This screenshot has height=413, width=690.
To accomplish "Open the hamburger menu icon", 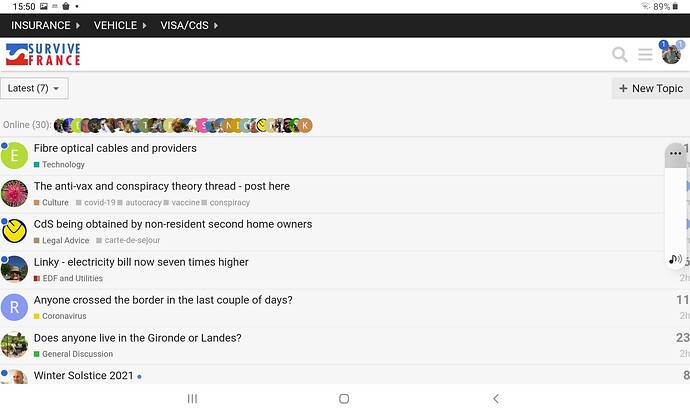I will [x=645, y=55].
